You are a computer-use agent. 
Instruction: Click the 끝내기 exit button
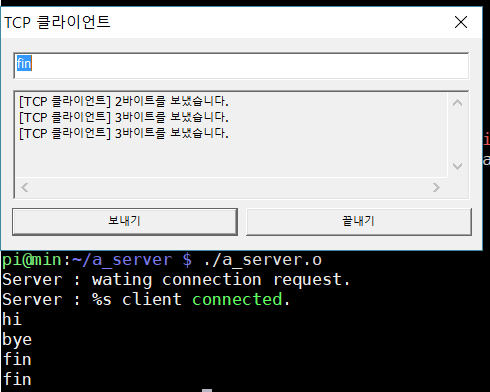click(359, 222)
